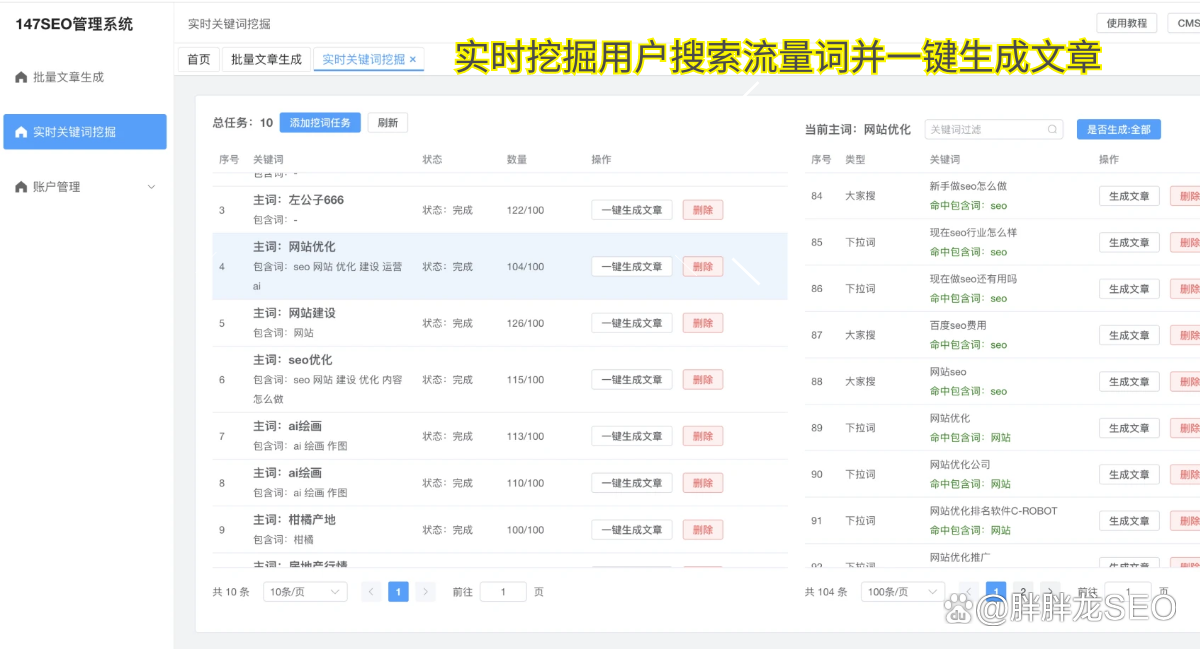This screenshot has height=650, width=1200.
Task: Delete the 网站优化 task row
Action: (x=703, y=267)
